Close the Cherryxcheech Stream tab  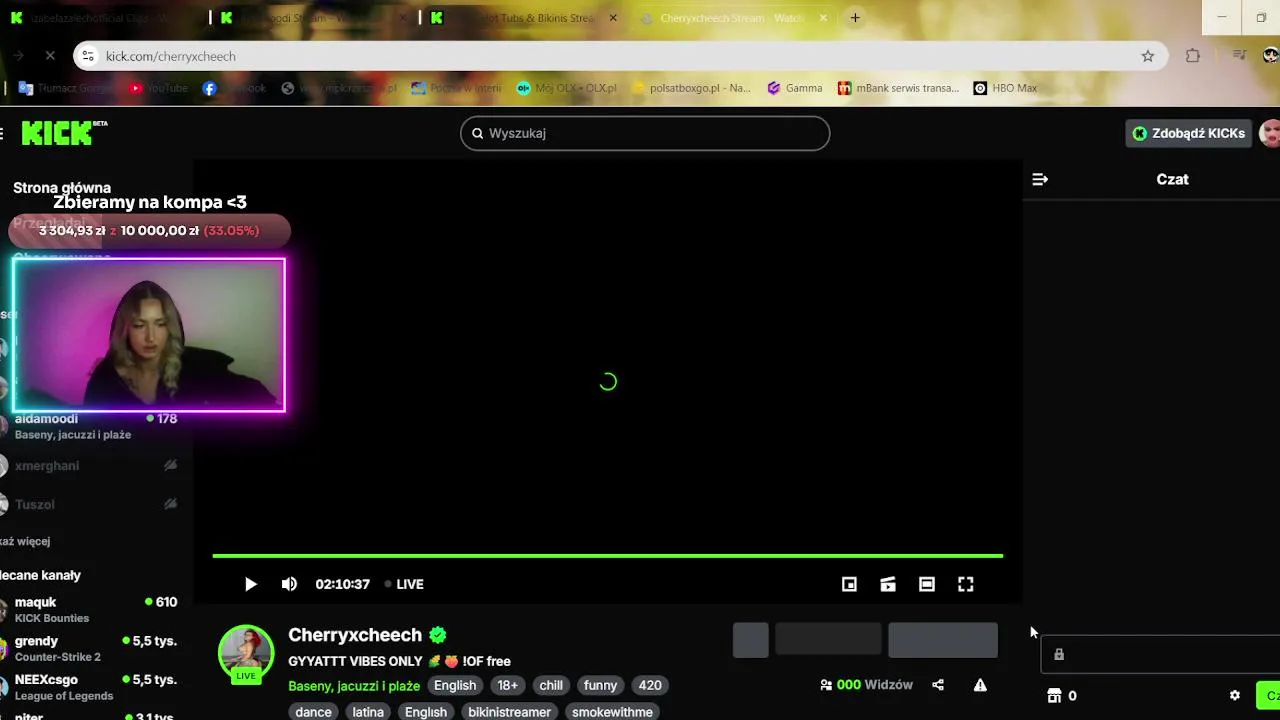coord(823,18)
